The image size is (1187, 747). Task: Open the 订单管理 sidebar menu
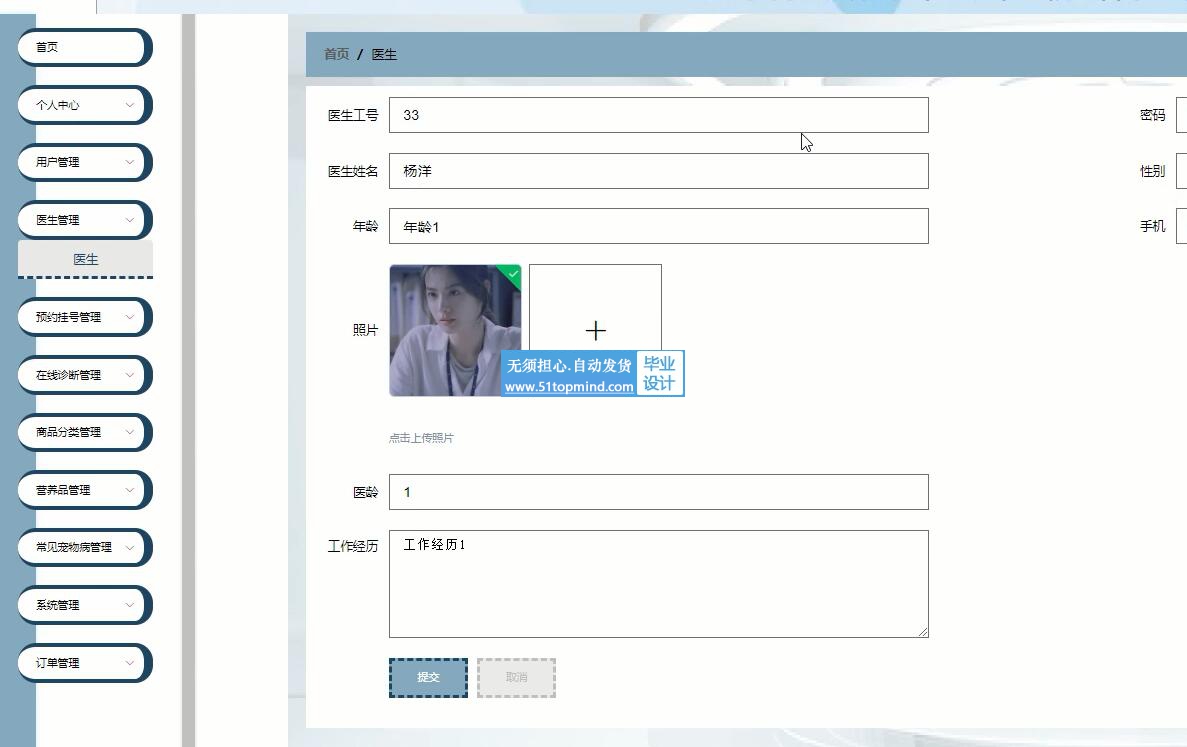pos(84,663)
